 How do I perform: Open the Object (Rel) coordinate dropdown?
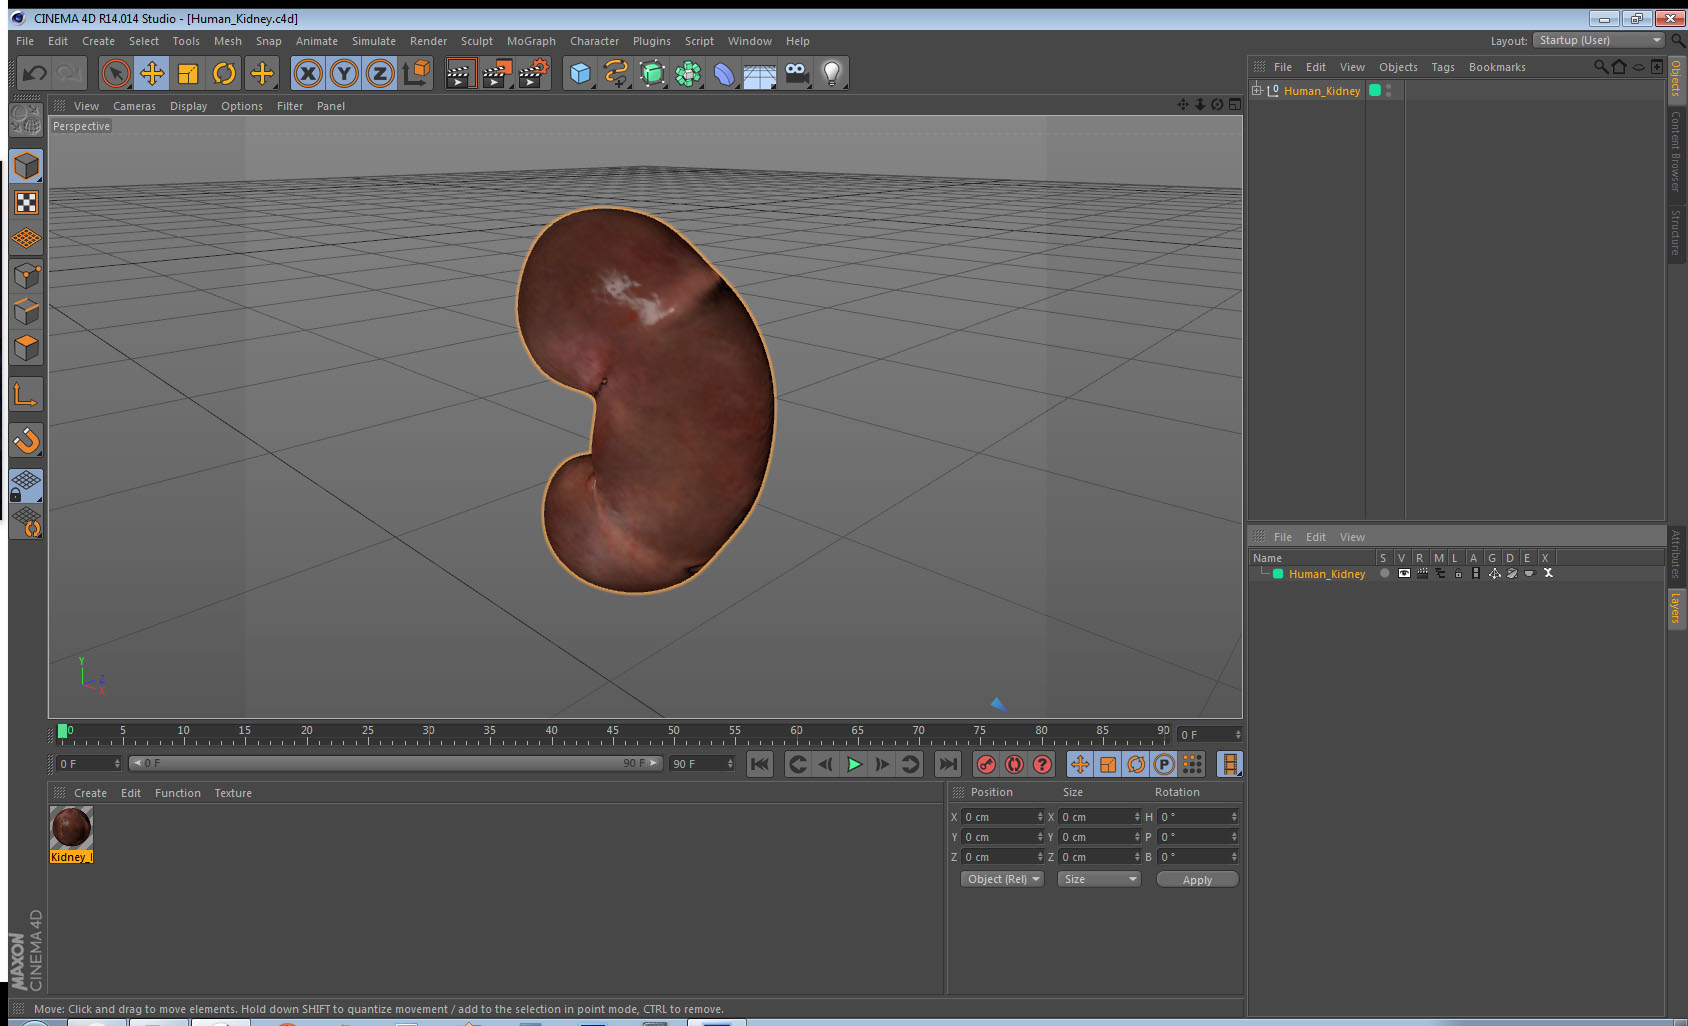click(x=1002, y=879)
